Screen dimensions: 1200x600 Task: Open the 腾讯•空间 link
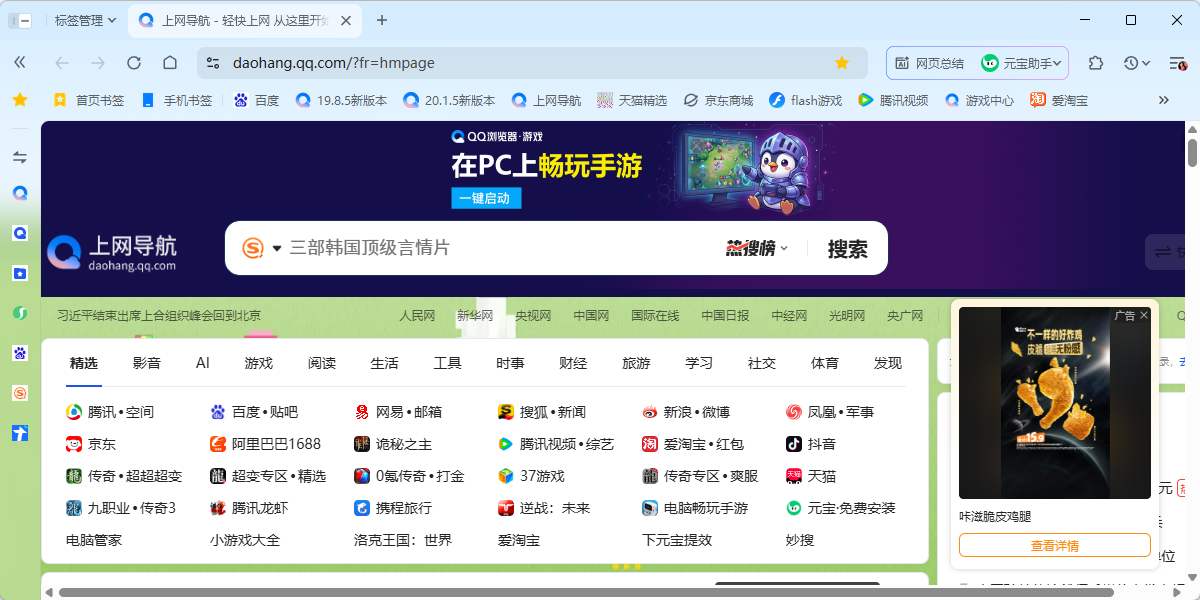coord(110,412)
